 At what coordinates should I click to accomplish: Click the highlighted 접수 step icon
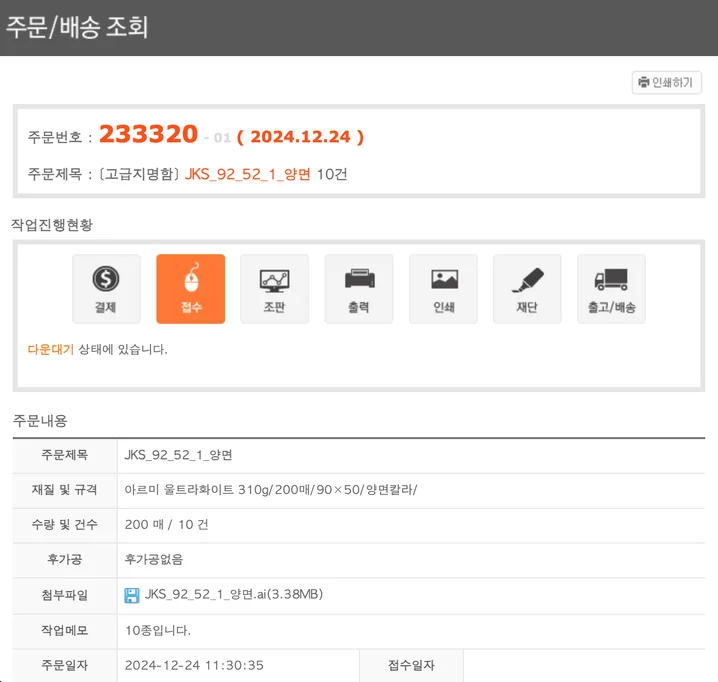tap(190, 289)
